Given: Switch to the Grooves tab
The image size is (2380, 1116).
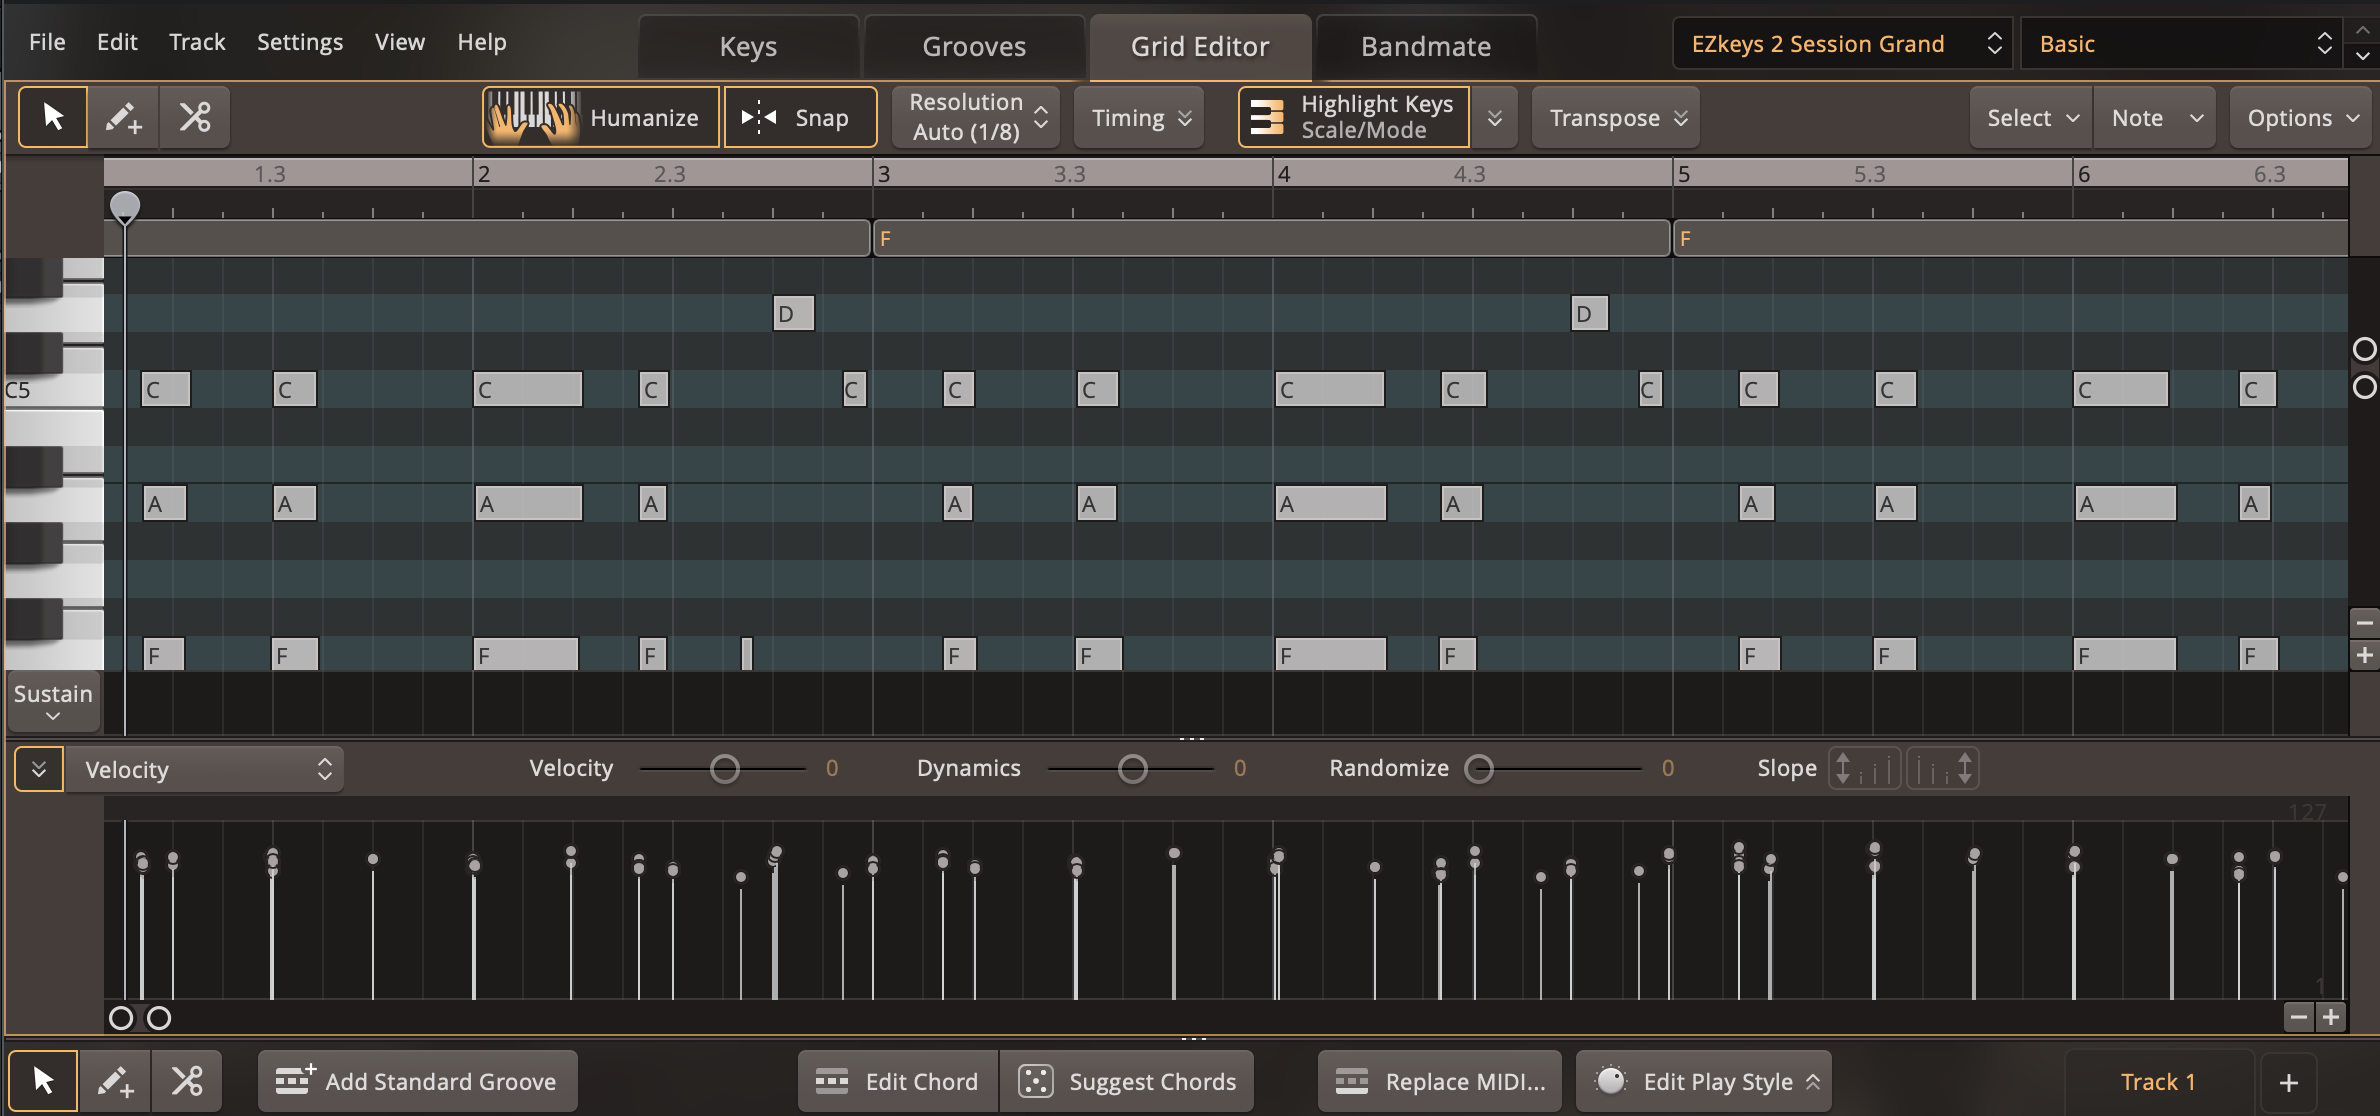Looking at the screenshot, I should click(973, 45).
